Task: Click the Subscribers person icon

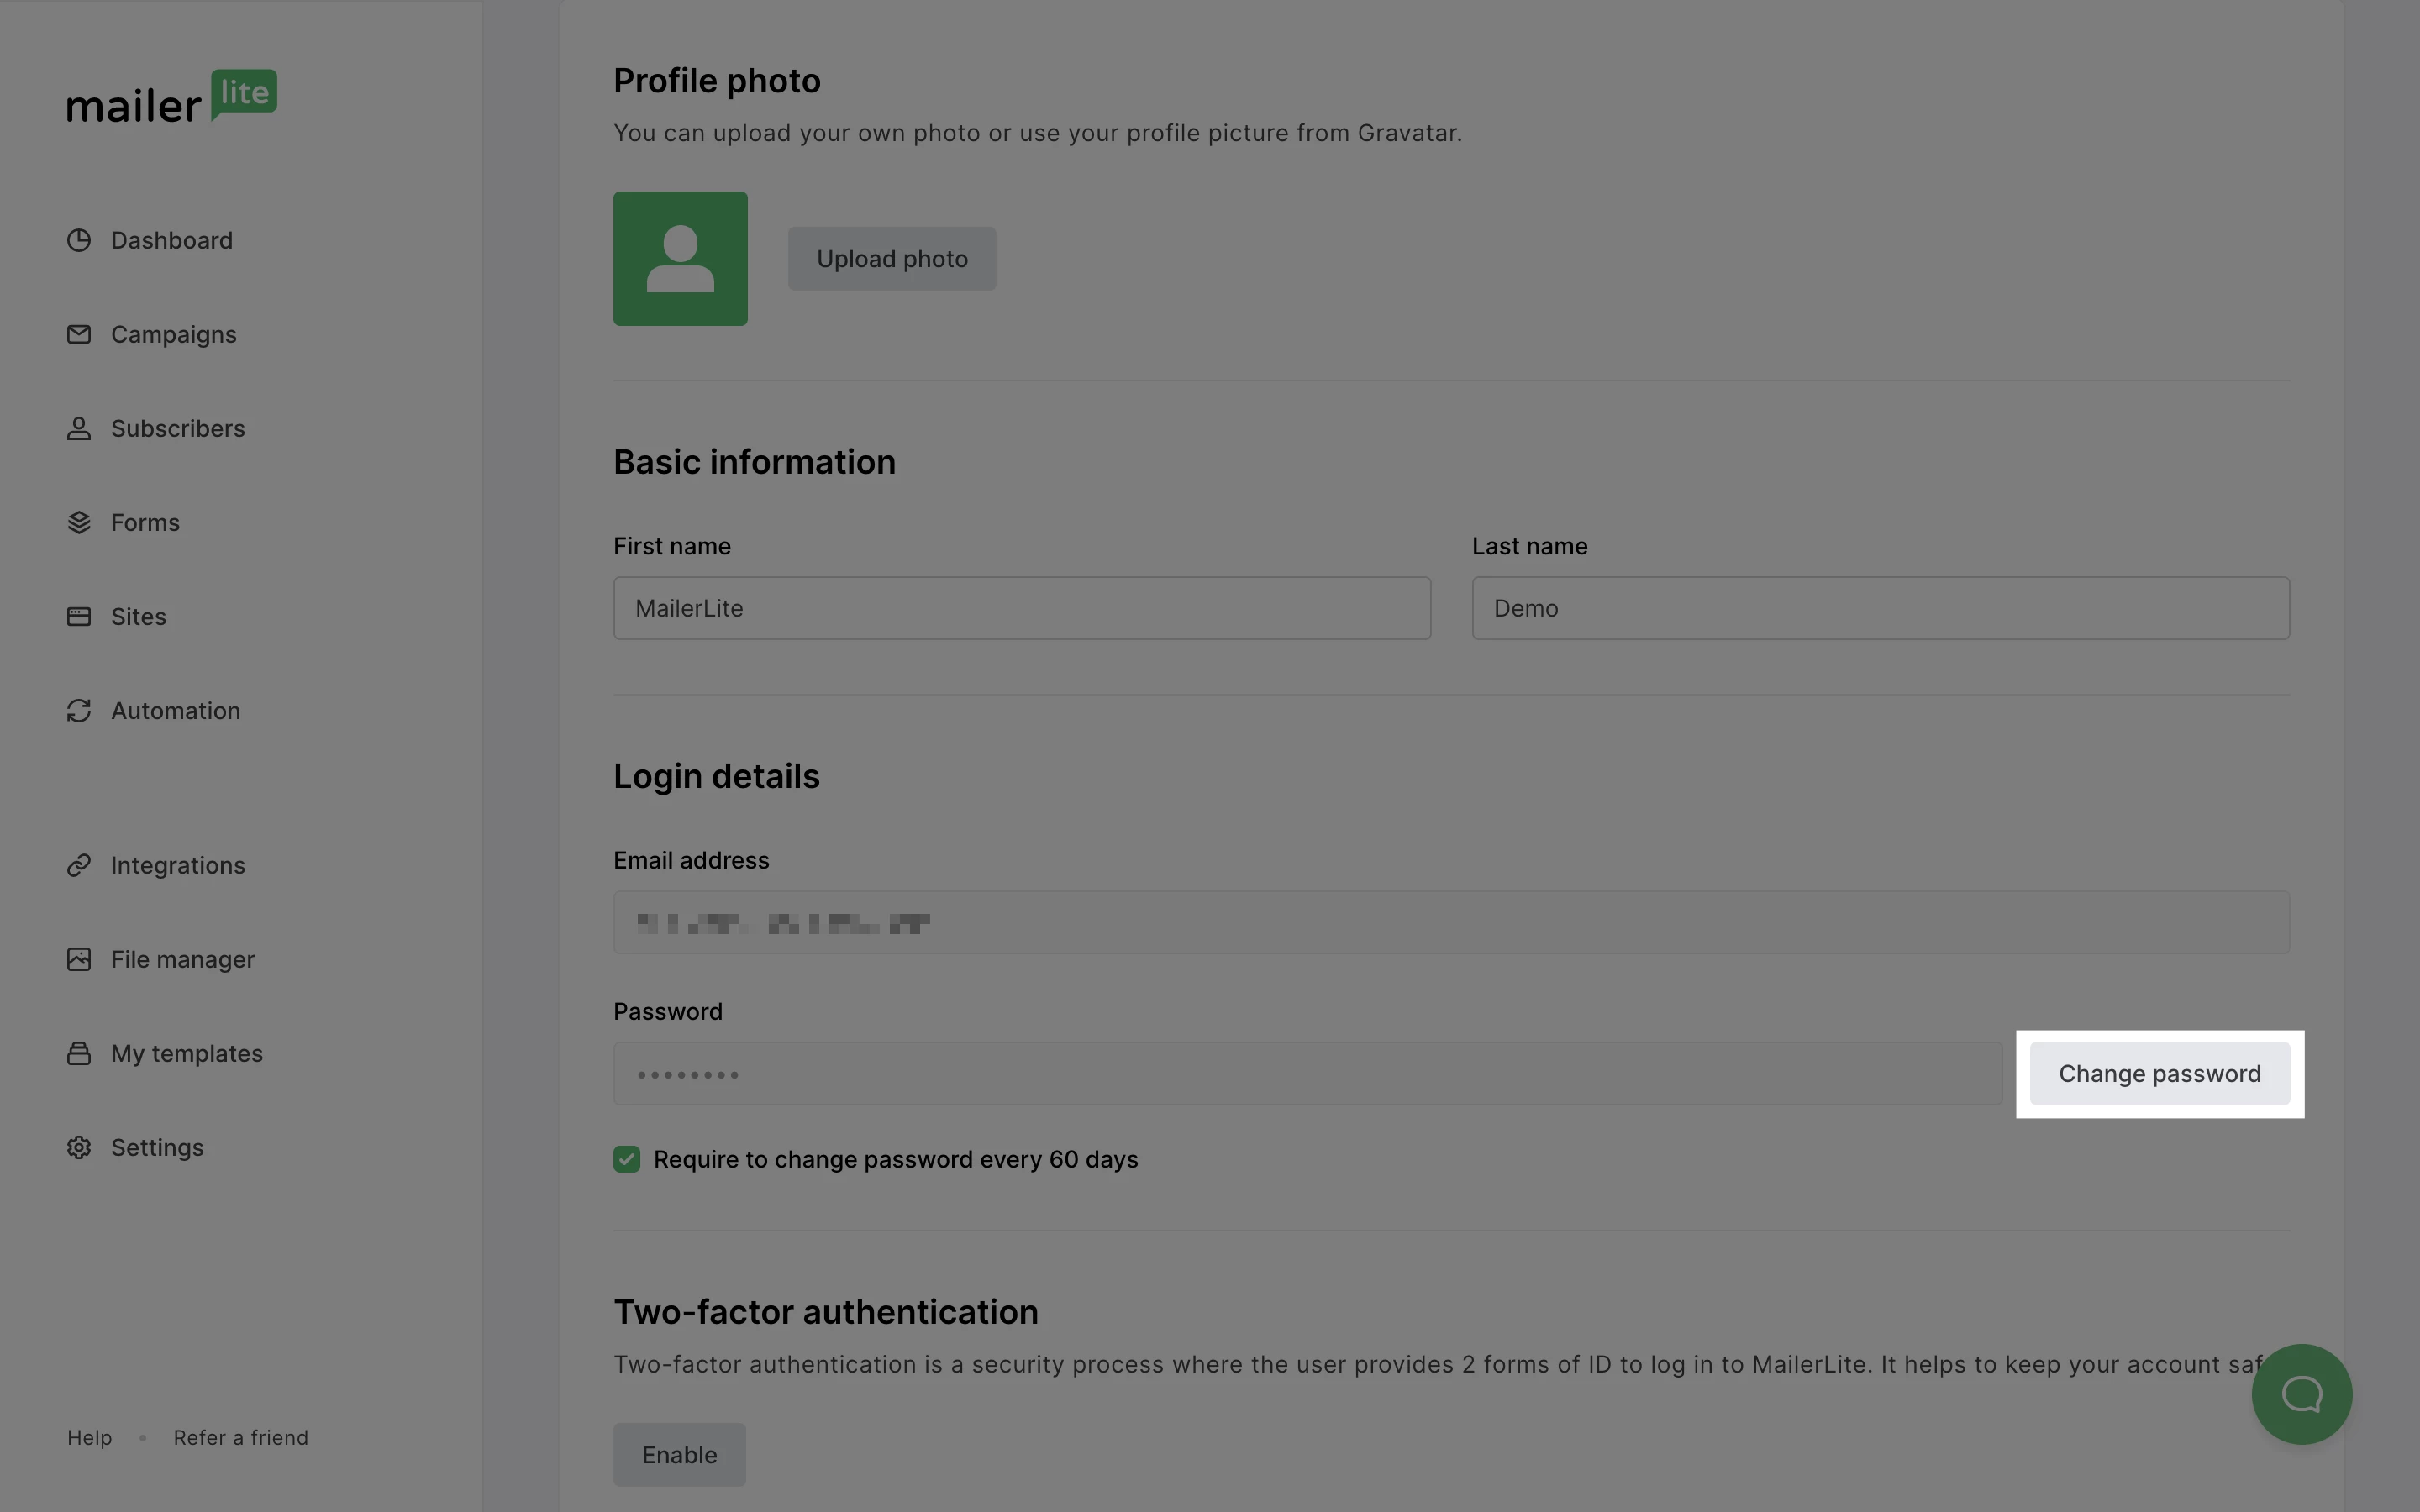Action: [79, 428]
